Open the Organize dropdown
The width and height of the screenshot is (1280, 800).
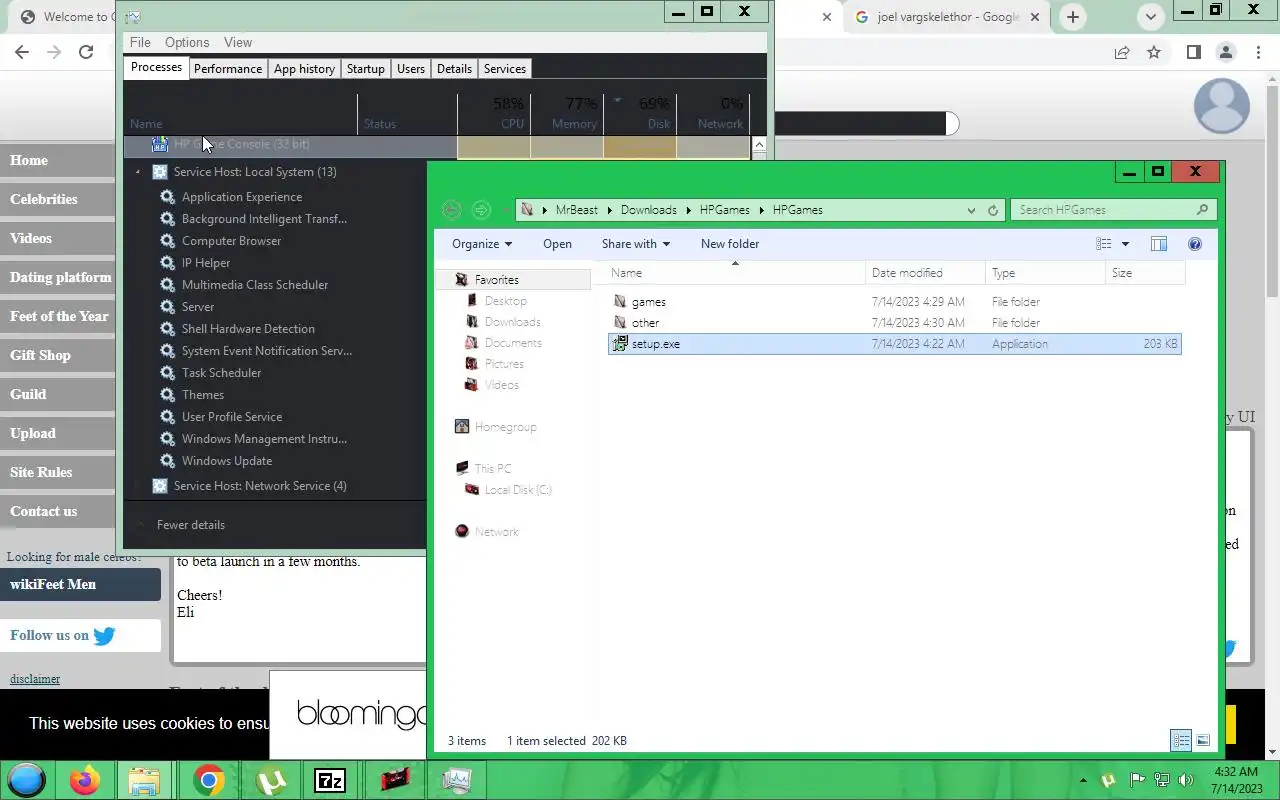[482, 244]
